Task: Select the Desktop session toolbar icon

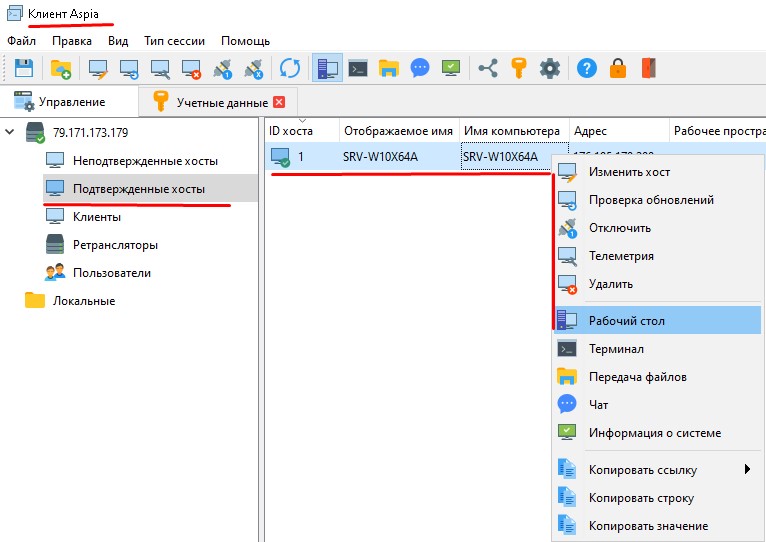Action: (x=327, y=68)
